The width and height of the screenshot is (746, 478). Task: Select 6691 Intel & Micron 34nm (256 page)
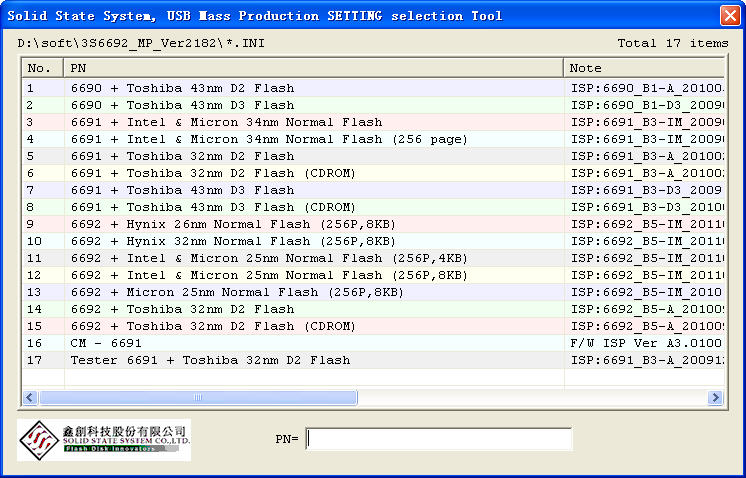tap(269, 139)
